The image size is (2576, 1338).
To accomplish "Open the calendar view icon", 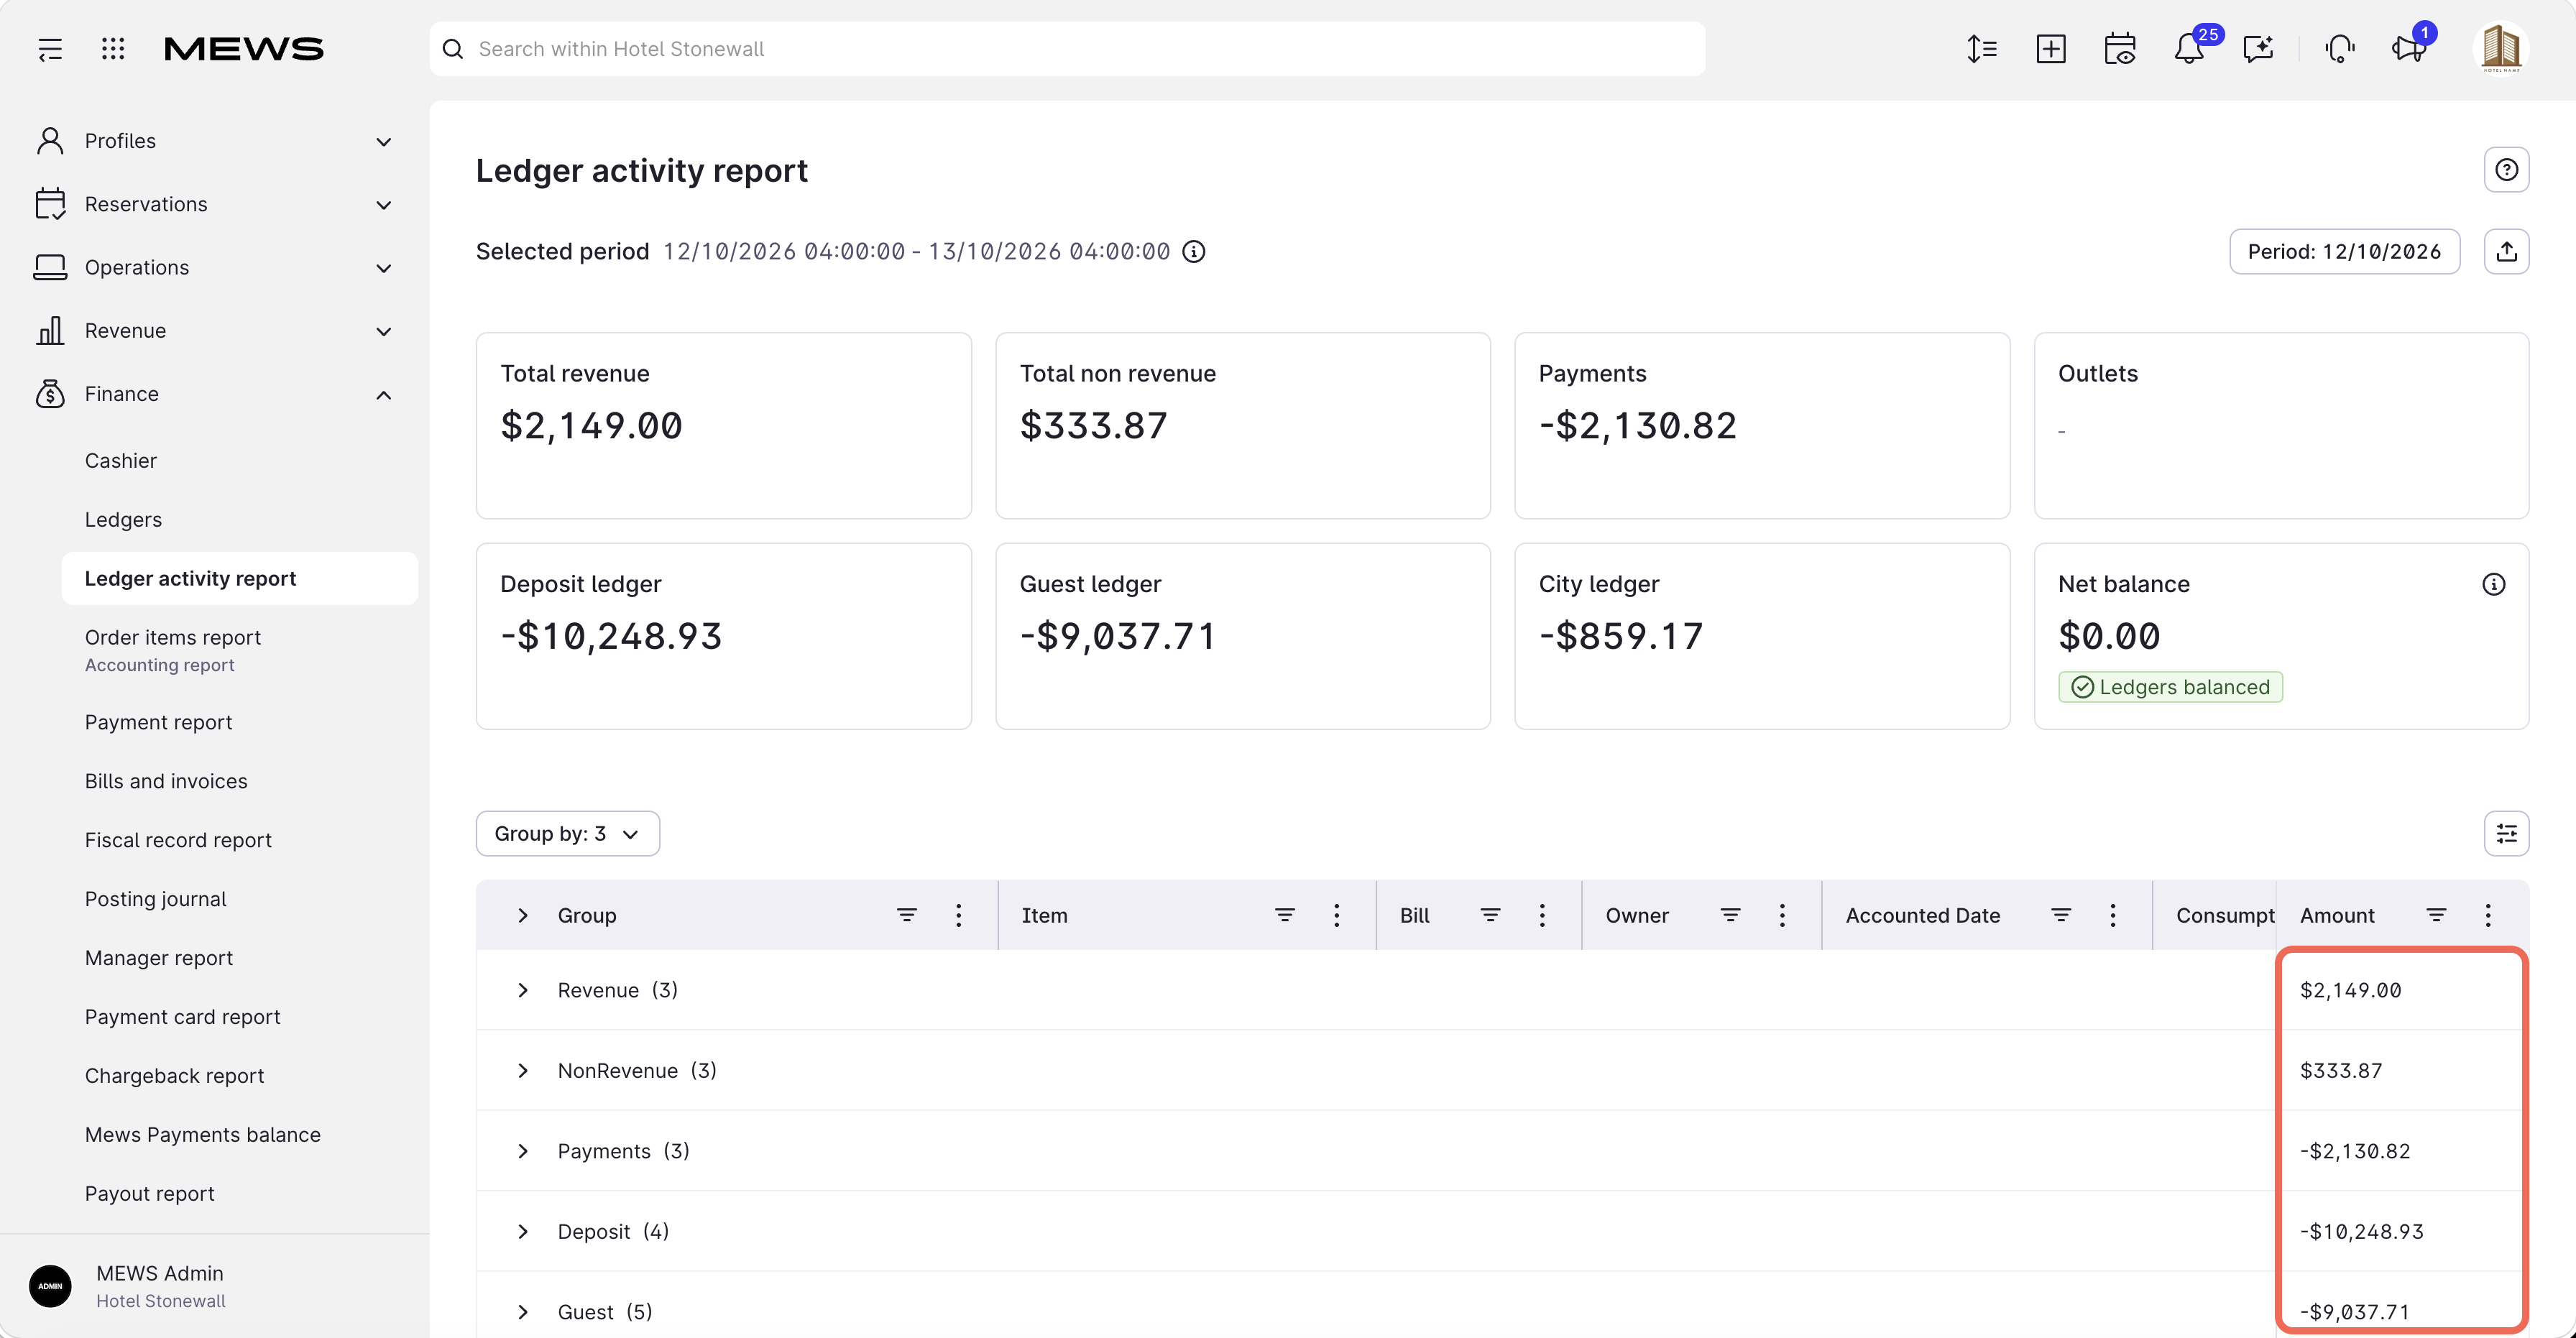I will click(x=2120, y=49).
